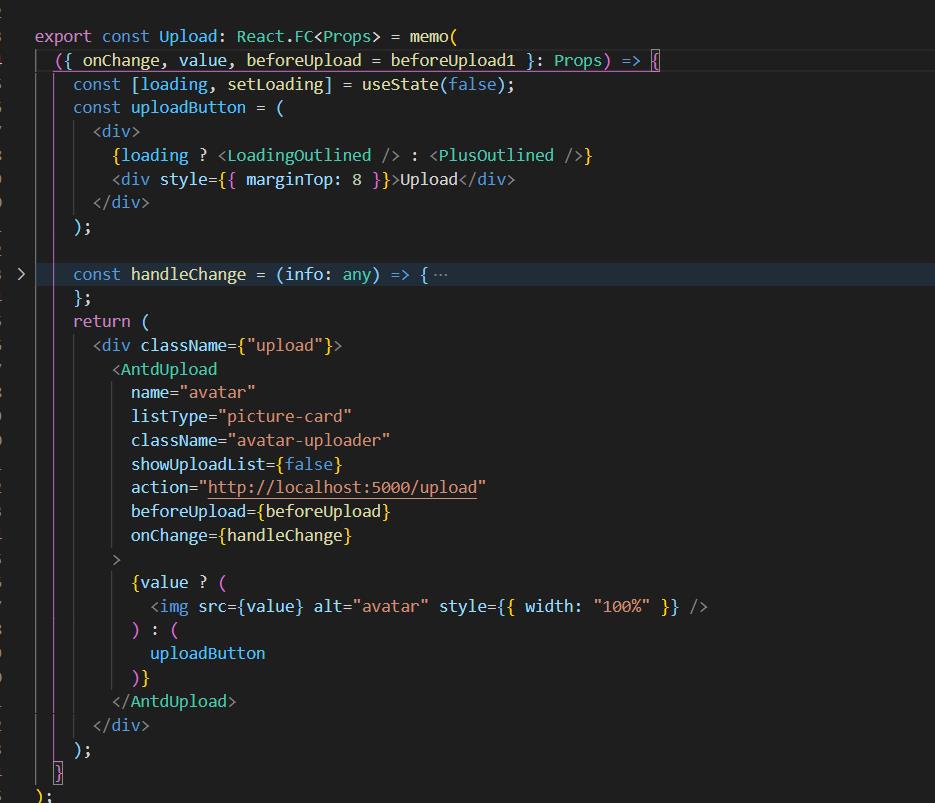Click 'React.FC' type annotation
Viewport: 935px width, 803px height.
(275, 36)
